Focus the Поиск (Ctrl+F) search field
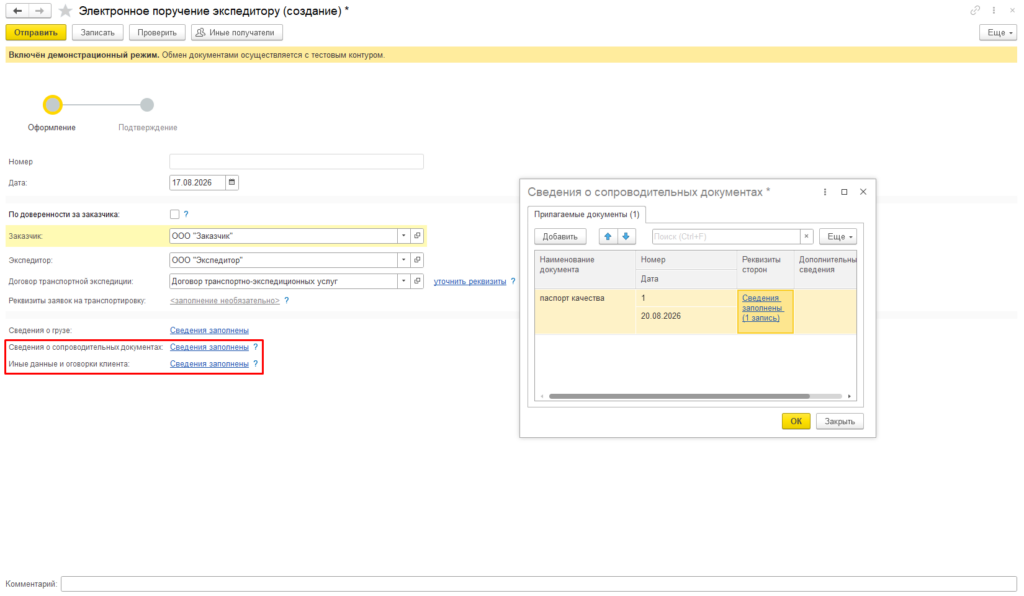This screenshot has height=596, width=1024. [x=726, y=236]
